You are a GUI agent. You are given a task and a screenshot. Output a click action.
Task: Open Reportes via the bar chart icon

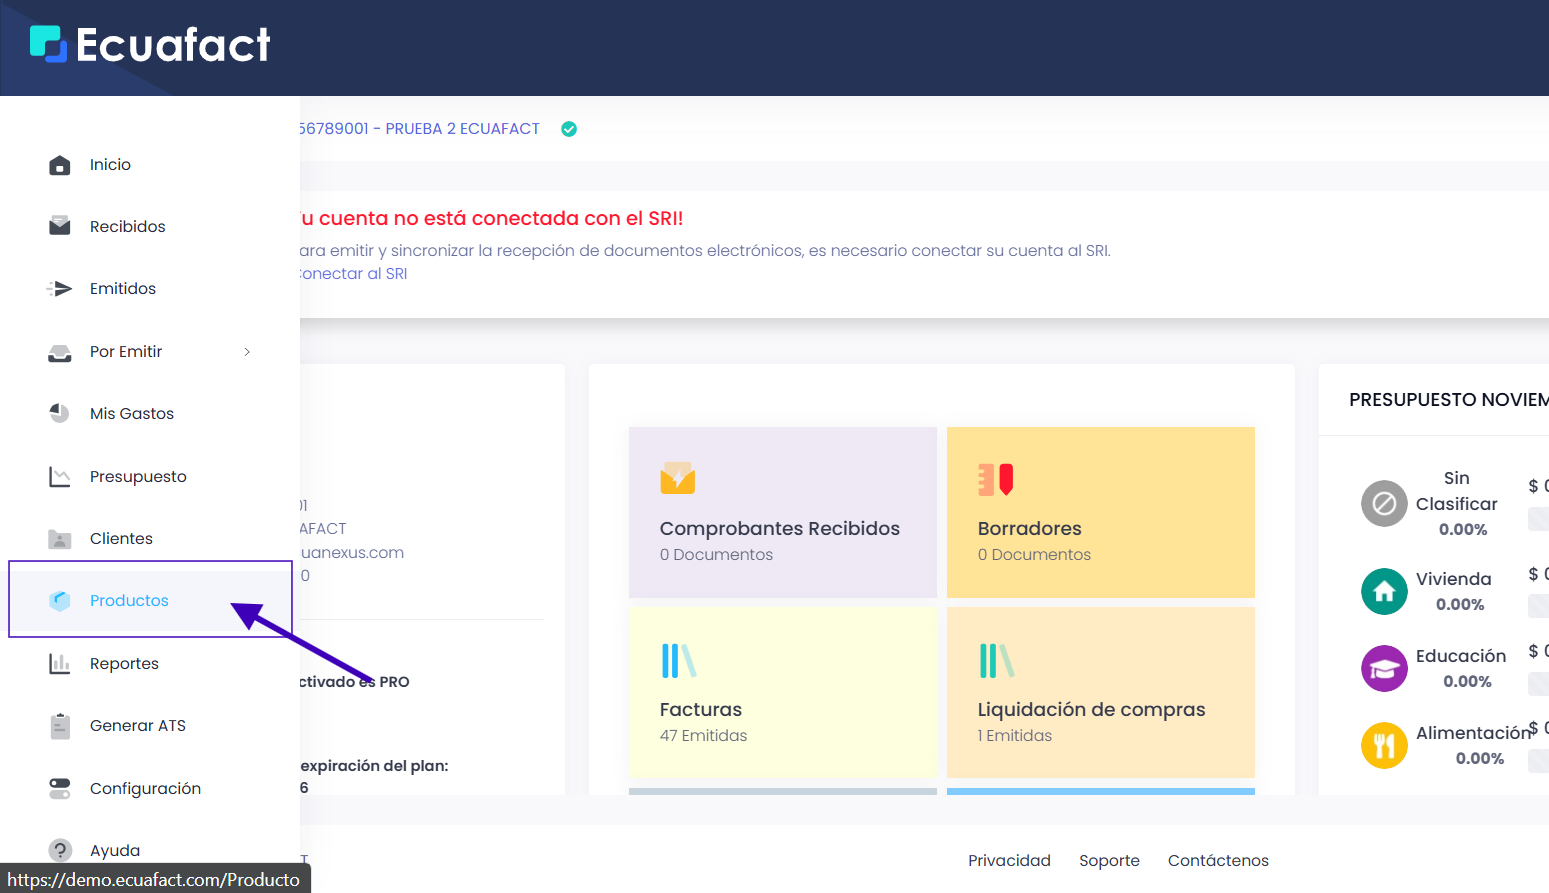[60, 663]
